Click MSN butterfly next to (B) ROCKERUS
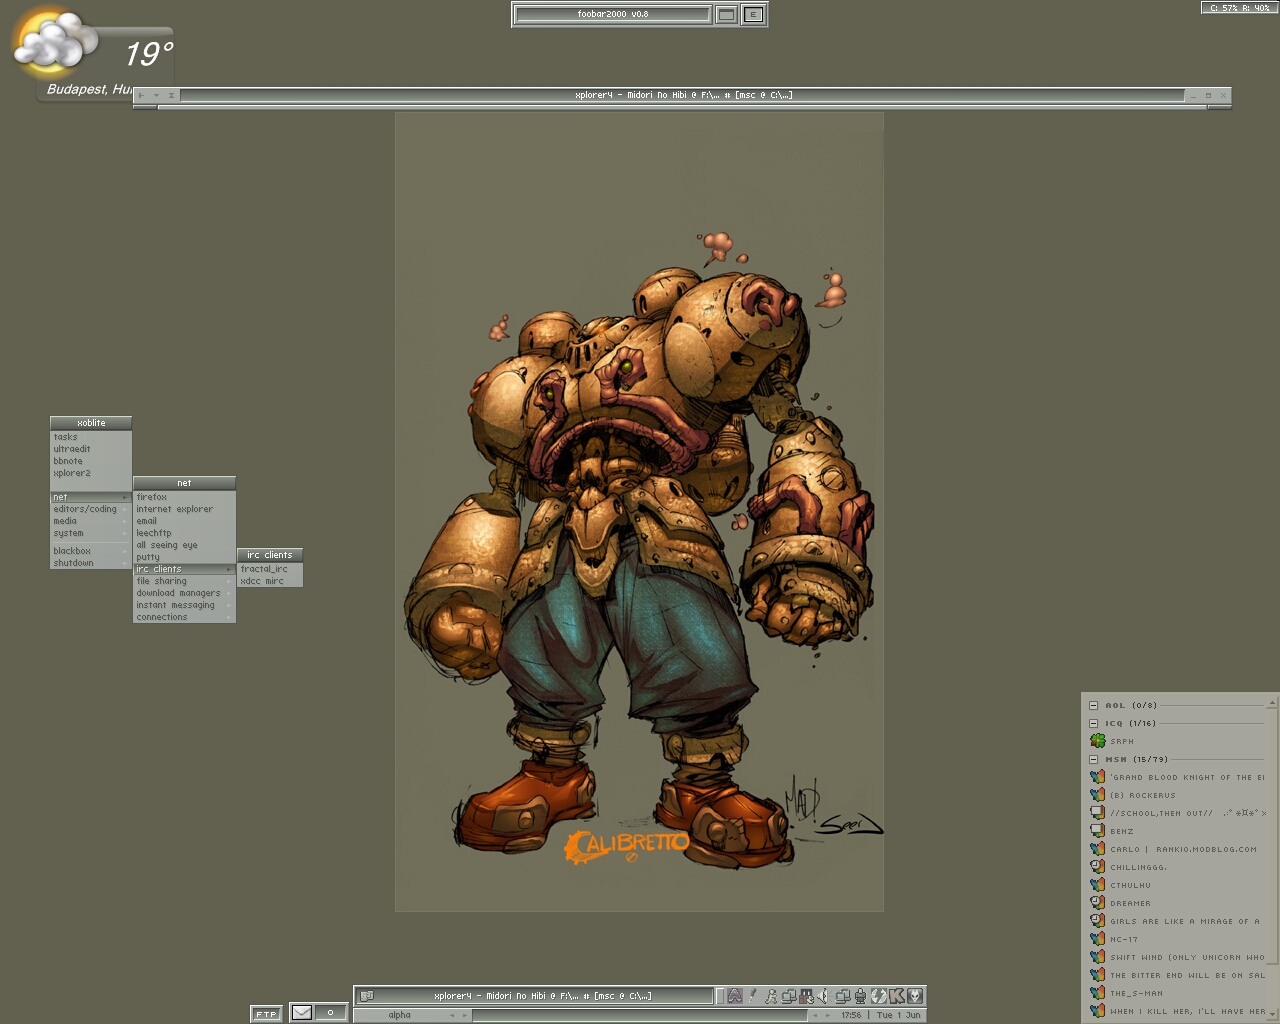The height and width of the screenshot is (1024, 1280). (1097, 795)
